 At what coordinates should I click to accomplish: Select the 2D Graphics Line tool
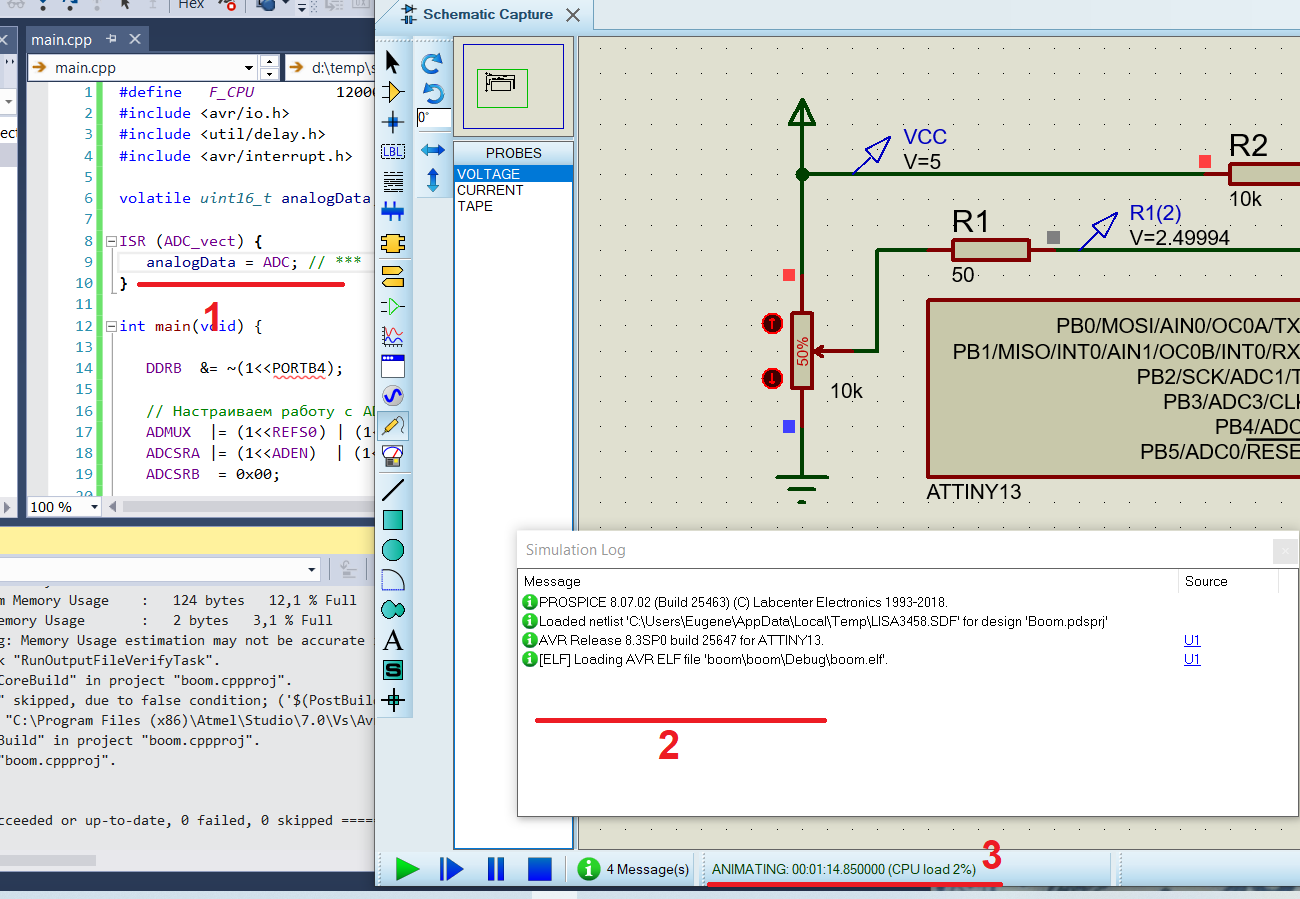click(393, 490)
